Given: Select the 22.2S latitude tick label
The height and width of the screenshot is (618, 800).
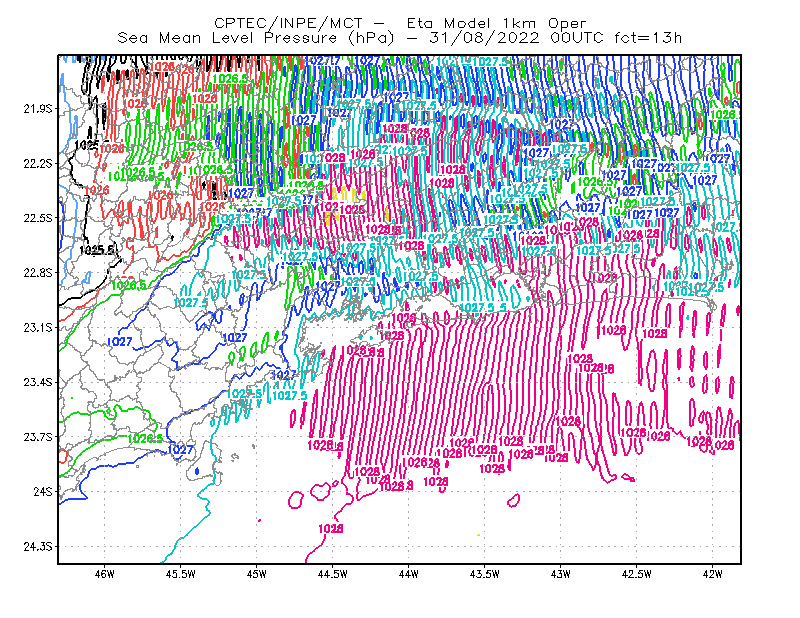Looking at the screenshot, I should coord(38,163).
